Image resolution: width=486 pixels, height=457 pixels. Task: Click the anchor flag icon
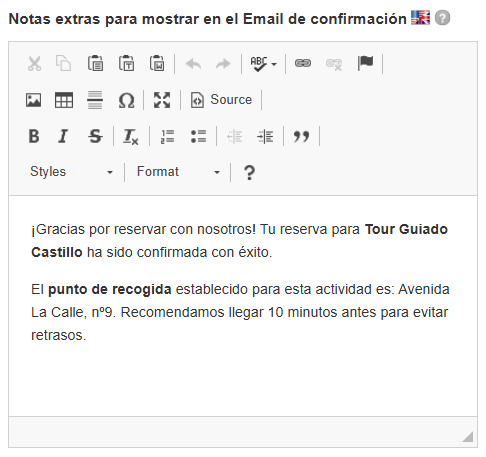[365, 63]
